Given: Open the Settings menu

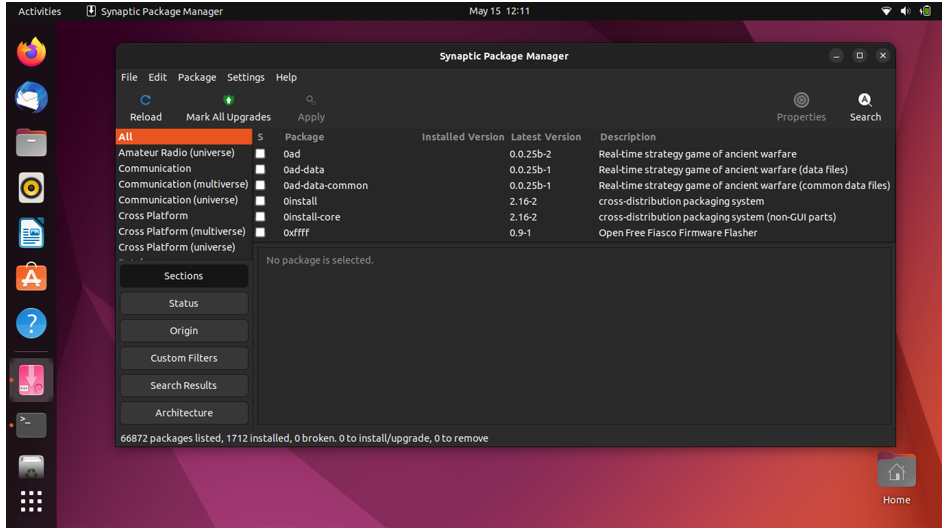Looking at the screenshot, I should pyautogui.click(x=245, y=77).
